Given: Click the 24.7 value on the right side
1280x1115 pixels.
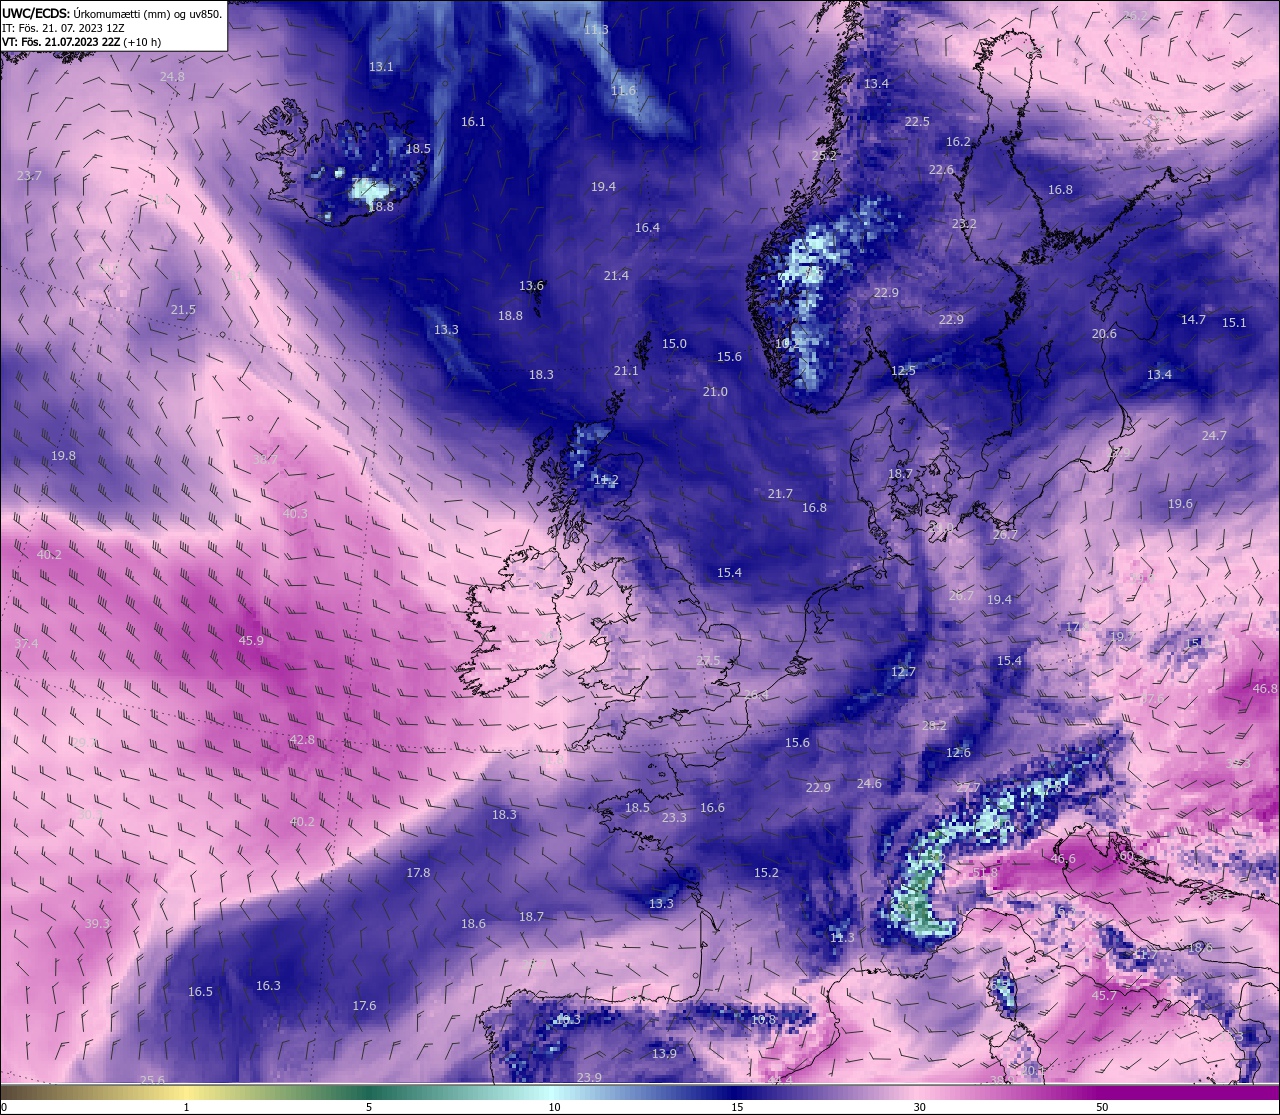Looking at the screenshot, I should tap(1214, 436).
